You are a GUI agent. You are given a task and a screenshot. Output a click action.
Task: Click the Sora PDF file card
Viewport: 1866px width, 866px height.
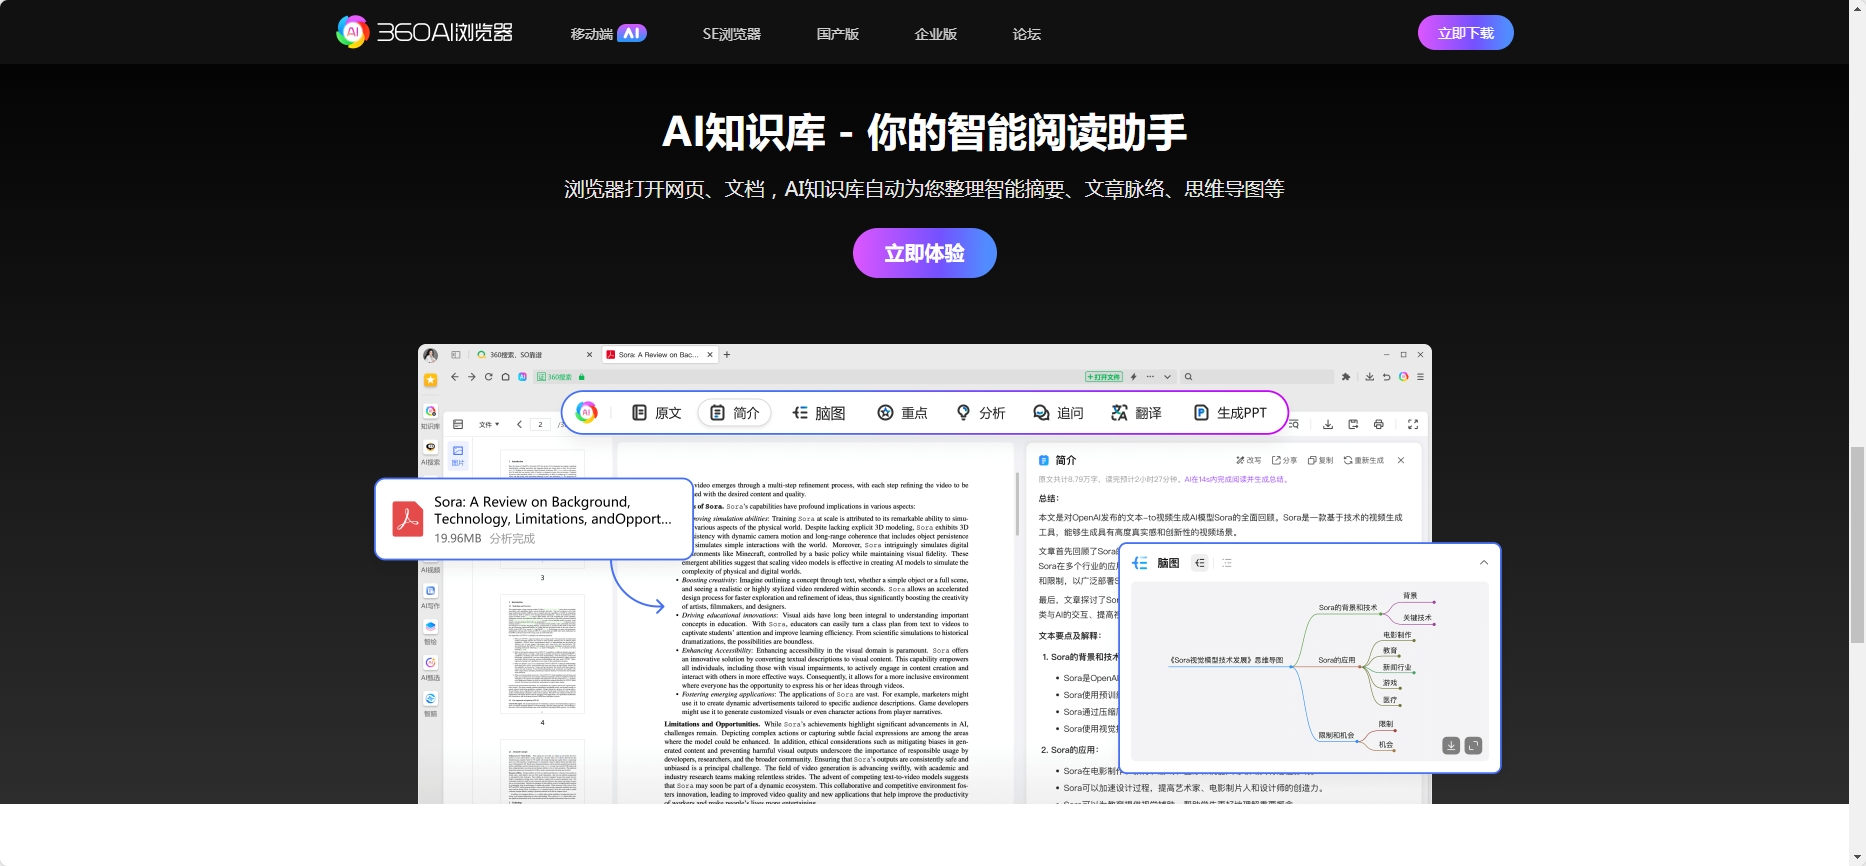(534, 519)
